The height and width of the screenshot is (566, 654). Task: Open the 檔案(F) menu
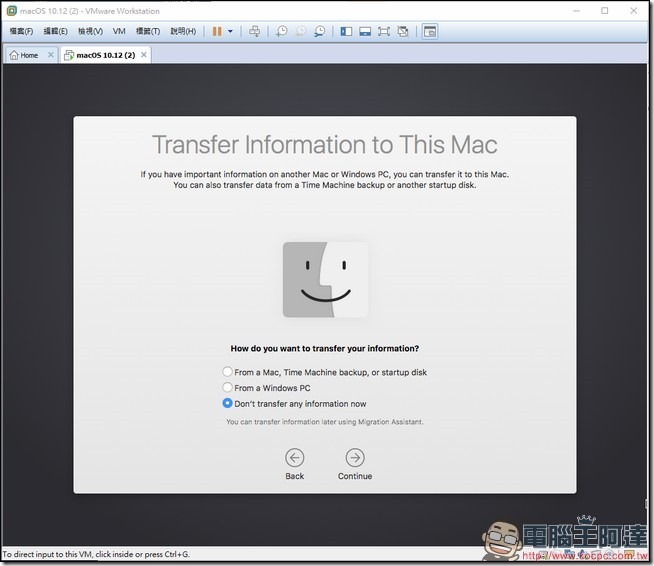coord(21,31)
